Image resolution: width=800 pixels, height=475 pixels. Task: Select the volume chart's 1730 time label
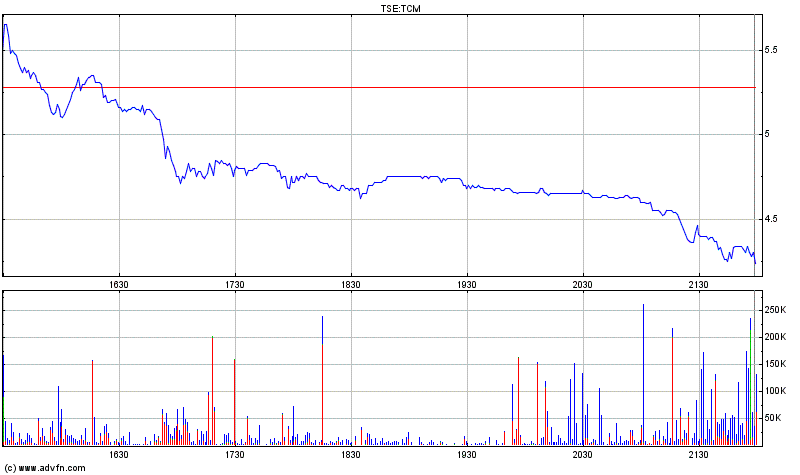(x=235, y=454)
